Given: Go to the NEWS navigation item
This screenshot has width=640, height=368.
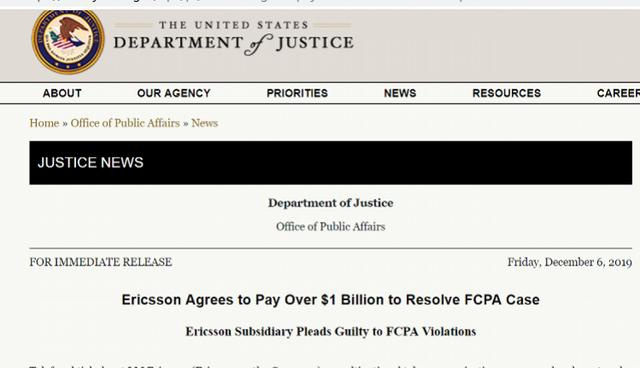Looking at the screenshot, I should (400, 93).
